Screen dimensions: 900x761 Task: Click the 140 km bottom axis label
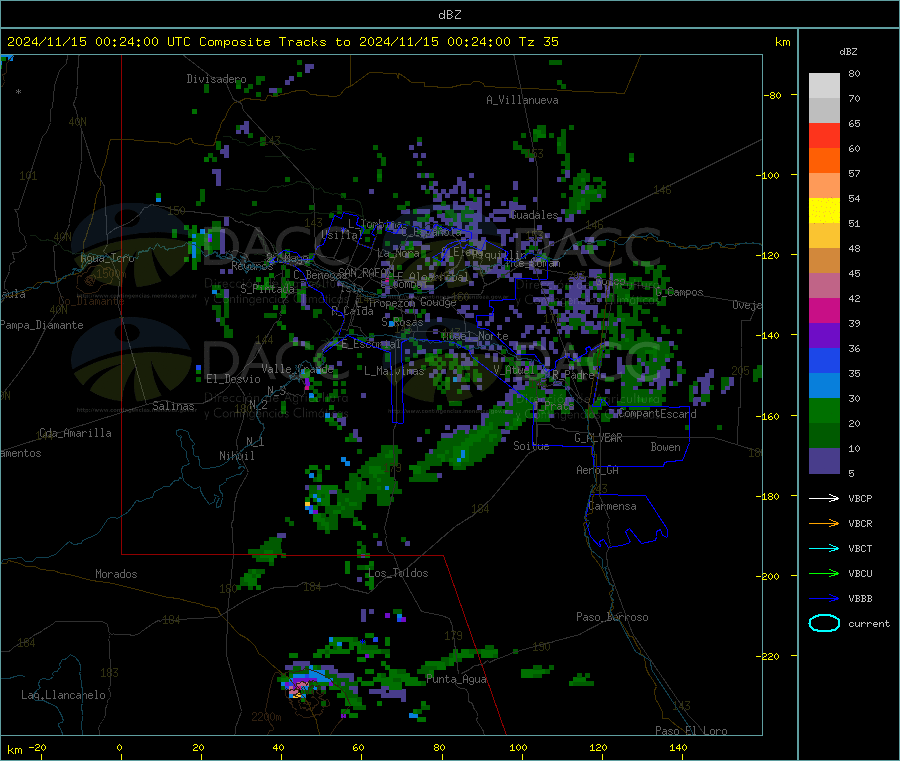click(x=678, y=748)
